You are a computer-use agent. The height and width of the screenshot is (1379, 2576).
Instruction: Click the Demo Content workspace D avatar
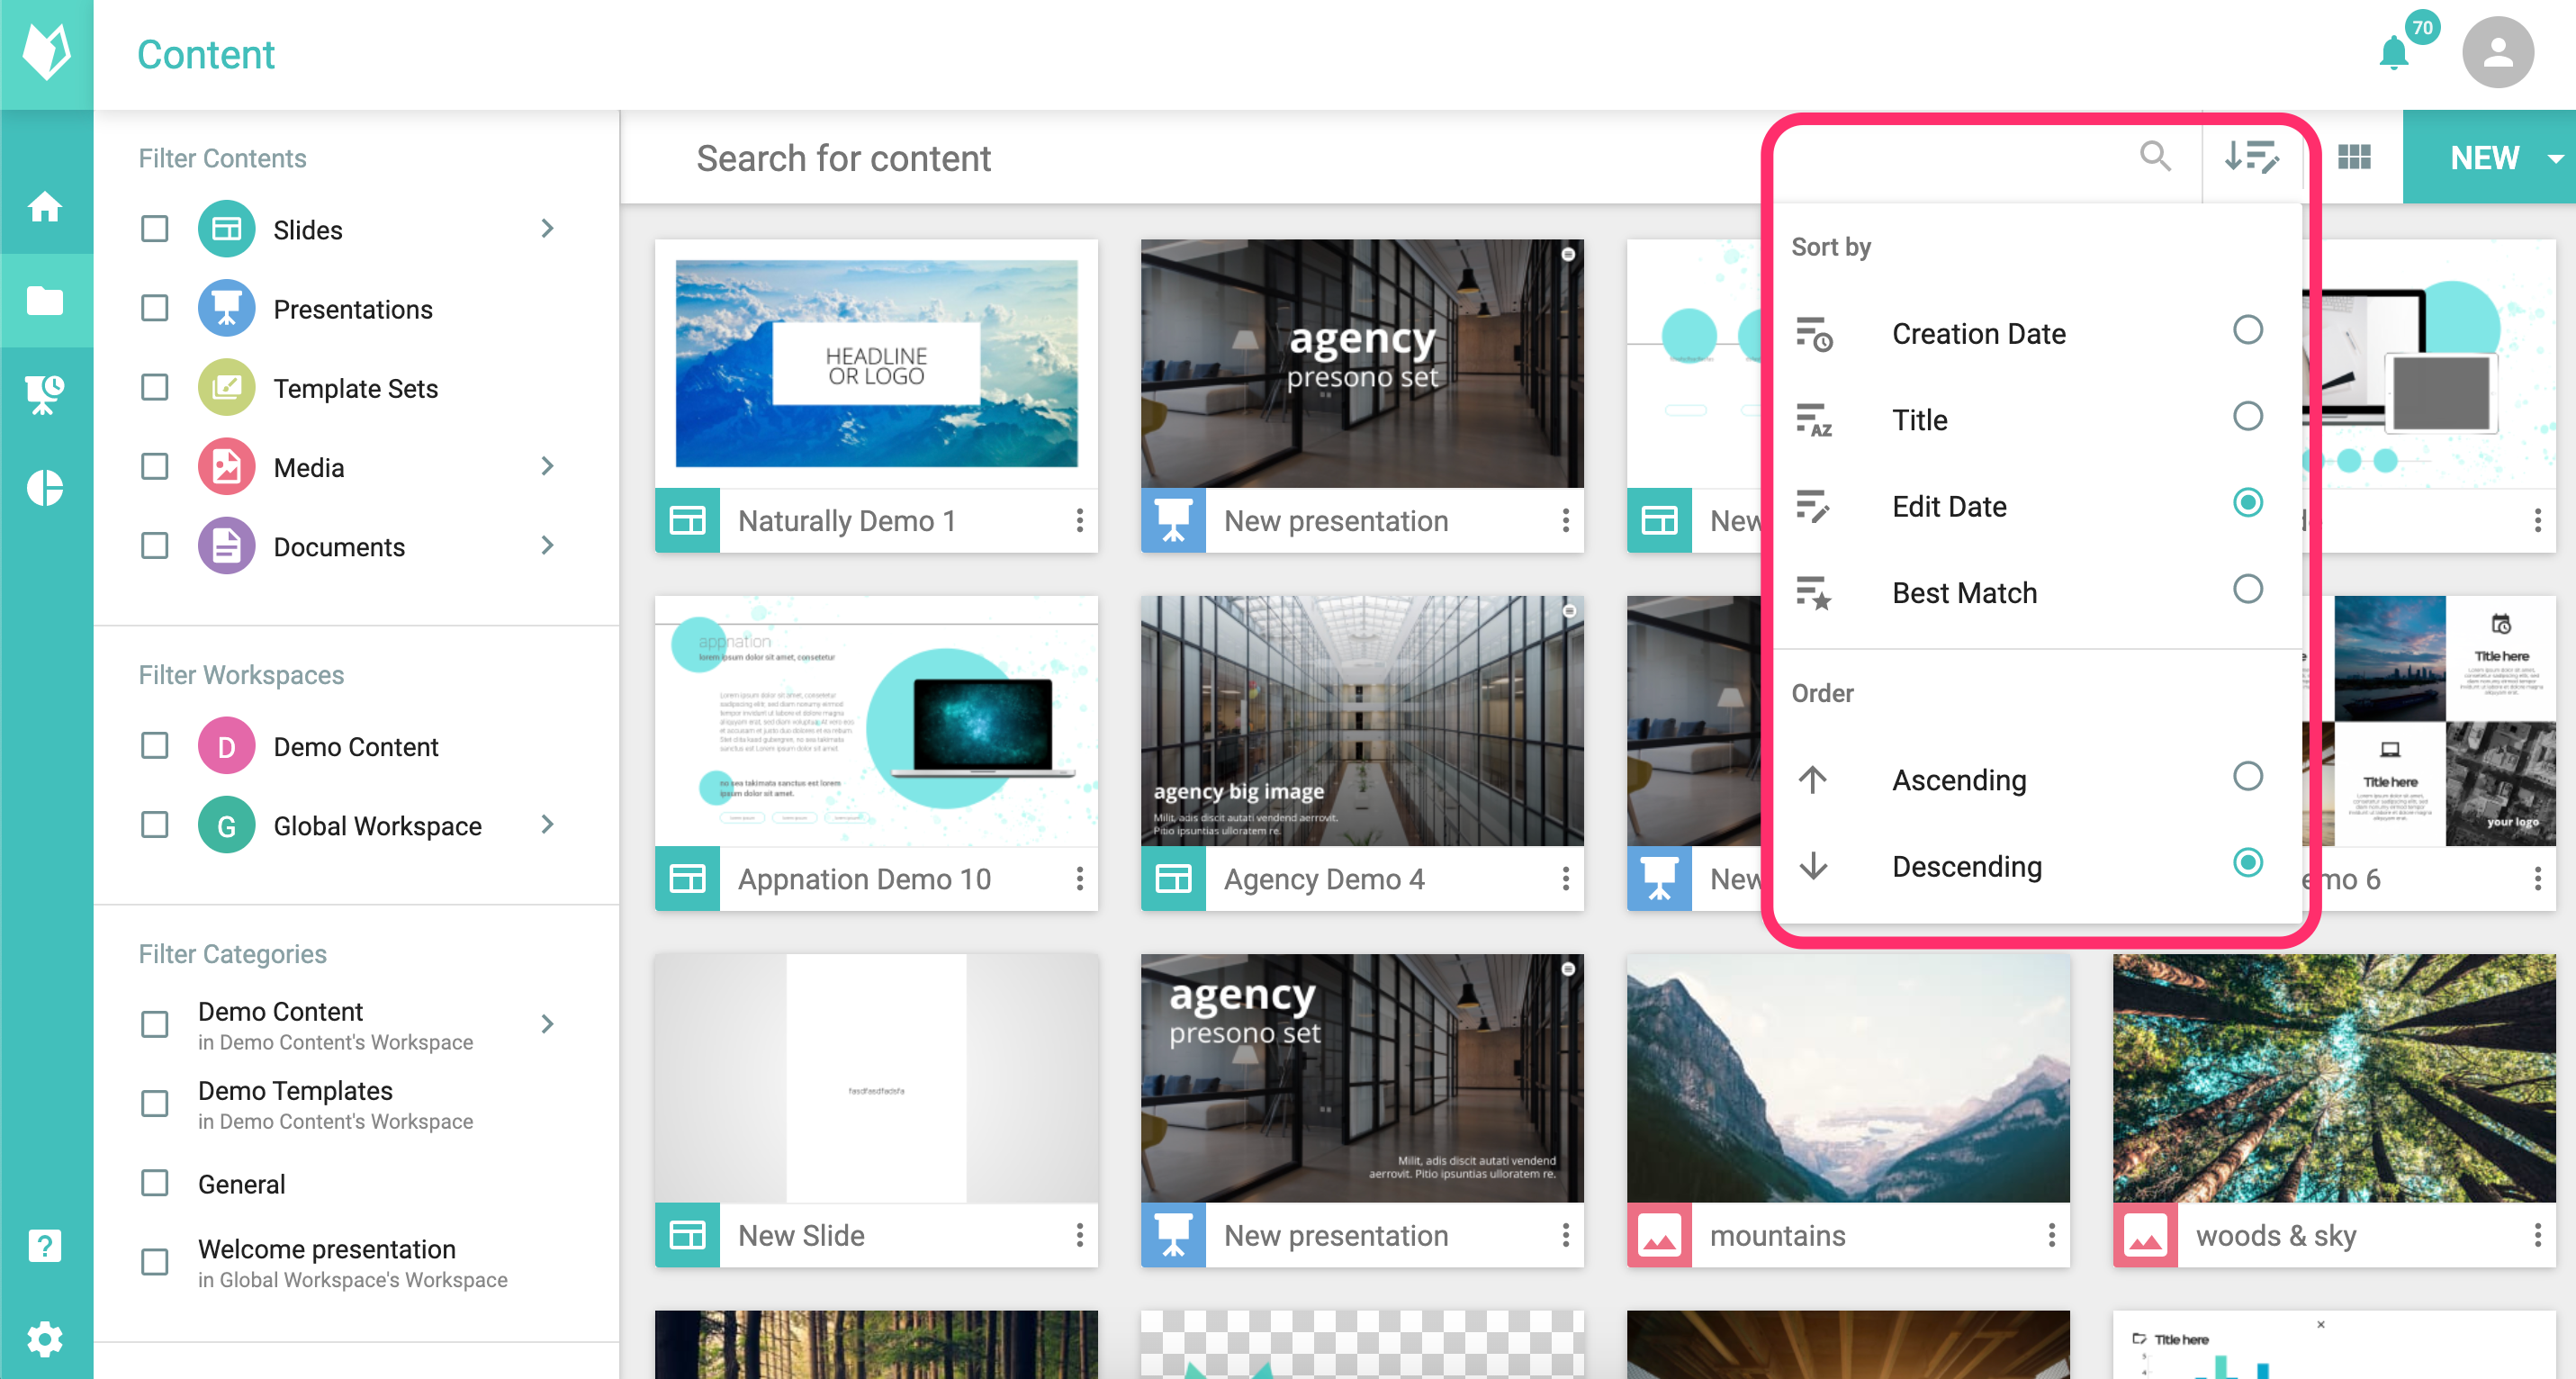(x=226, y=746)
